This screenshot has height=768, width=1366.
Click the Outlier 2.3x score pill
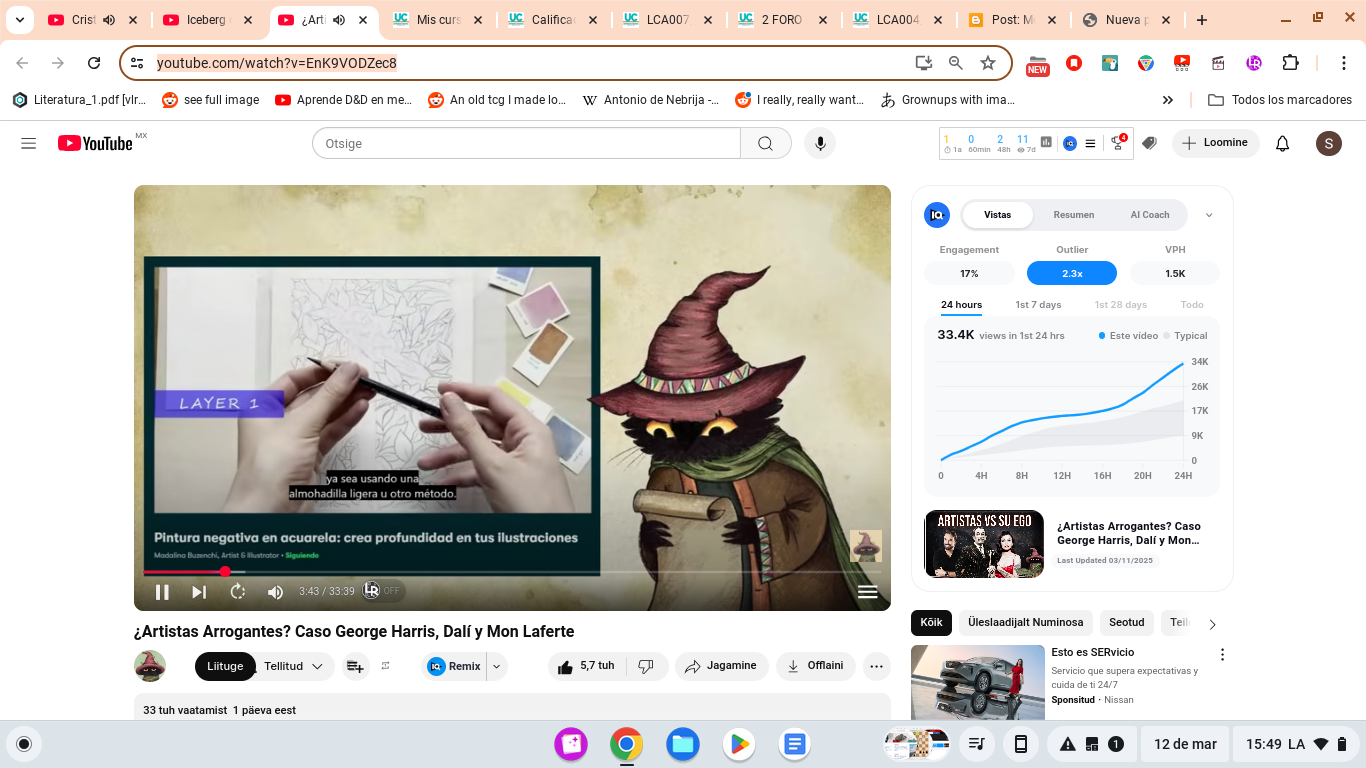[1073, 273]
